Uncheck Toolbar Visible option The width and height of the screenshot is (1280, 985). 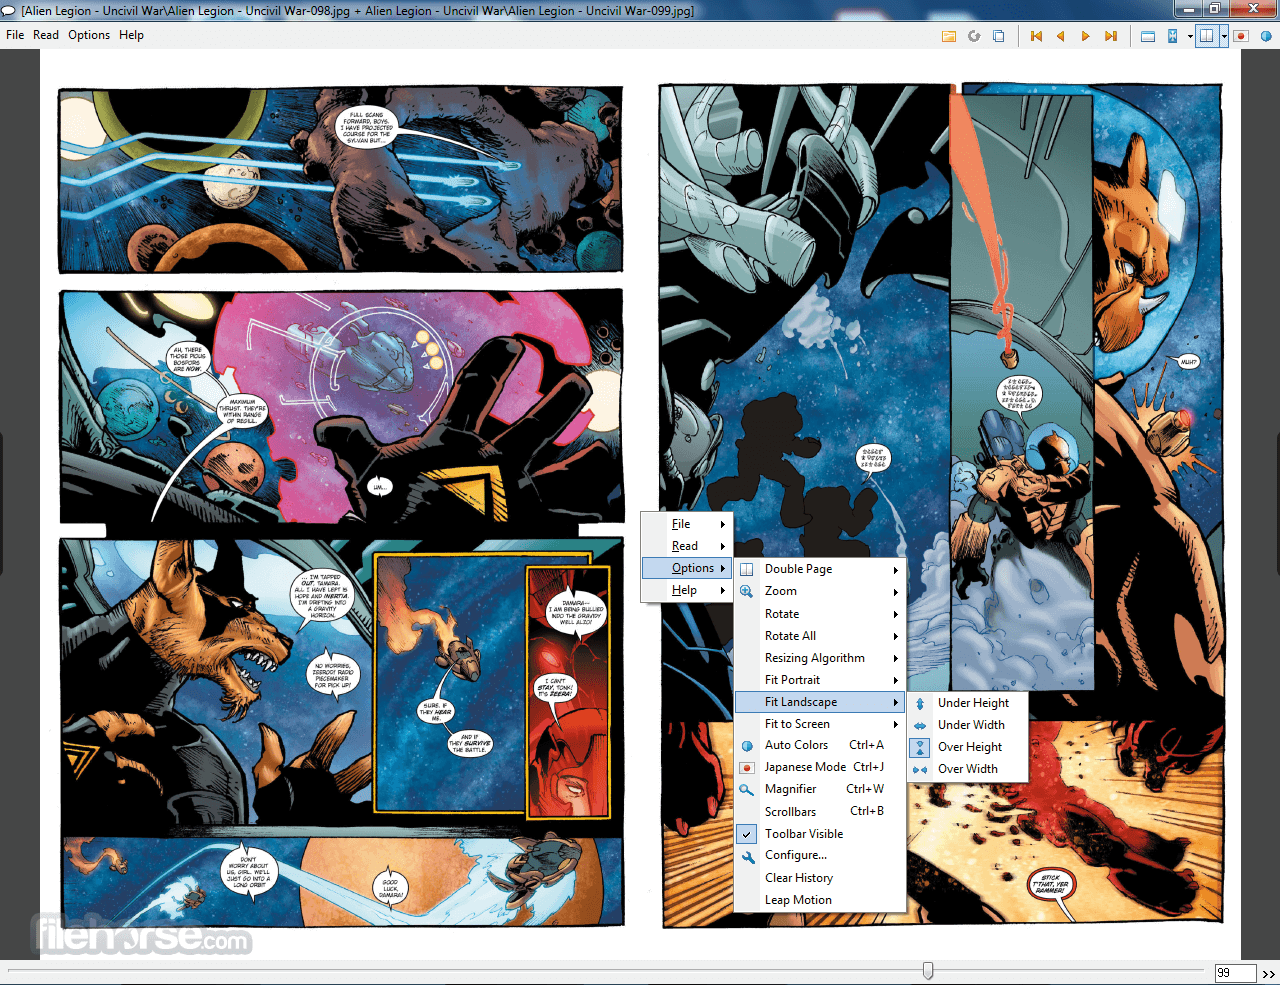[820, 834]
